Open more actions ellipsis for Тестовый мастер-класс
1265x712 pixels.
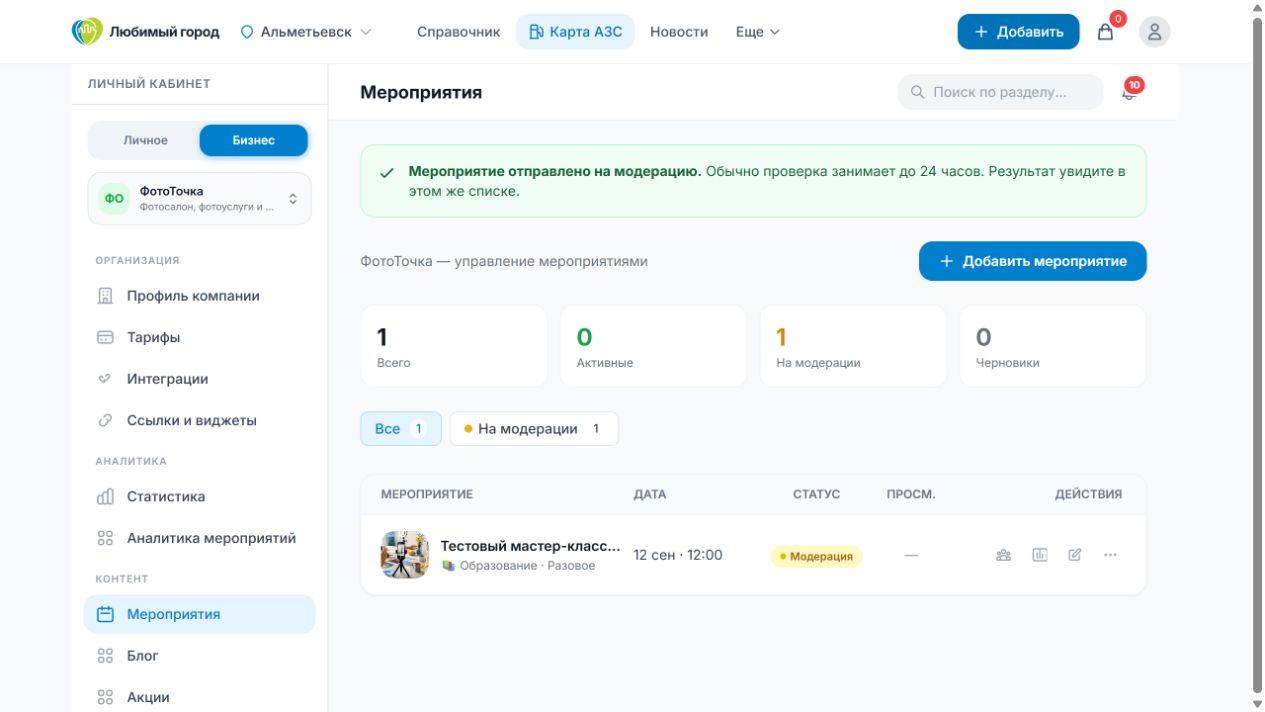[x=1110, y=555]
